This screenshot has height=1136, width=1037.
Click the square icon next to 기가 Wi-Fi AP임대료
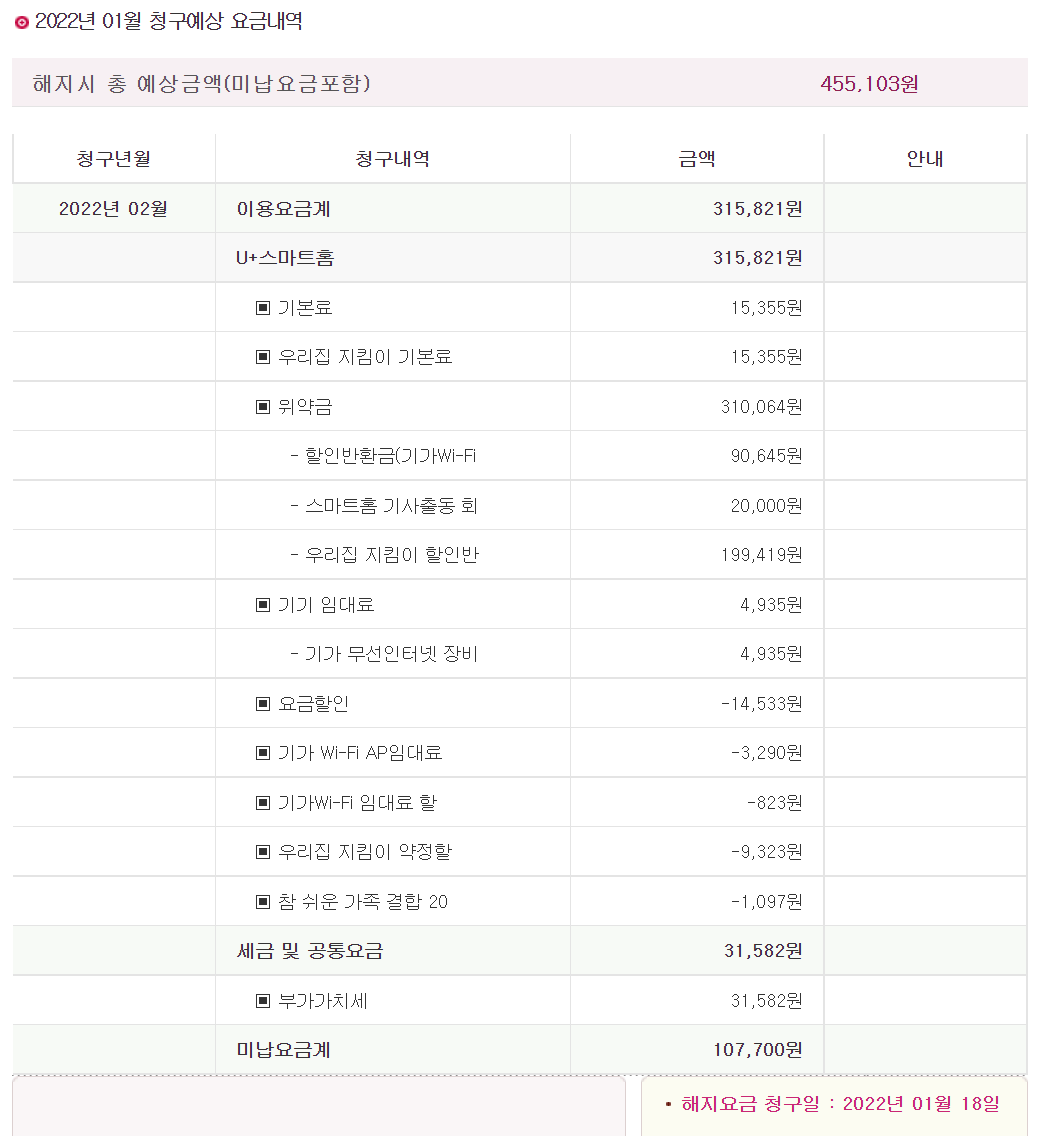(x=263, y=753)
